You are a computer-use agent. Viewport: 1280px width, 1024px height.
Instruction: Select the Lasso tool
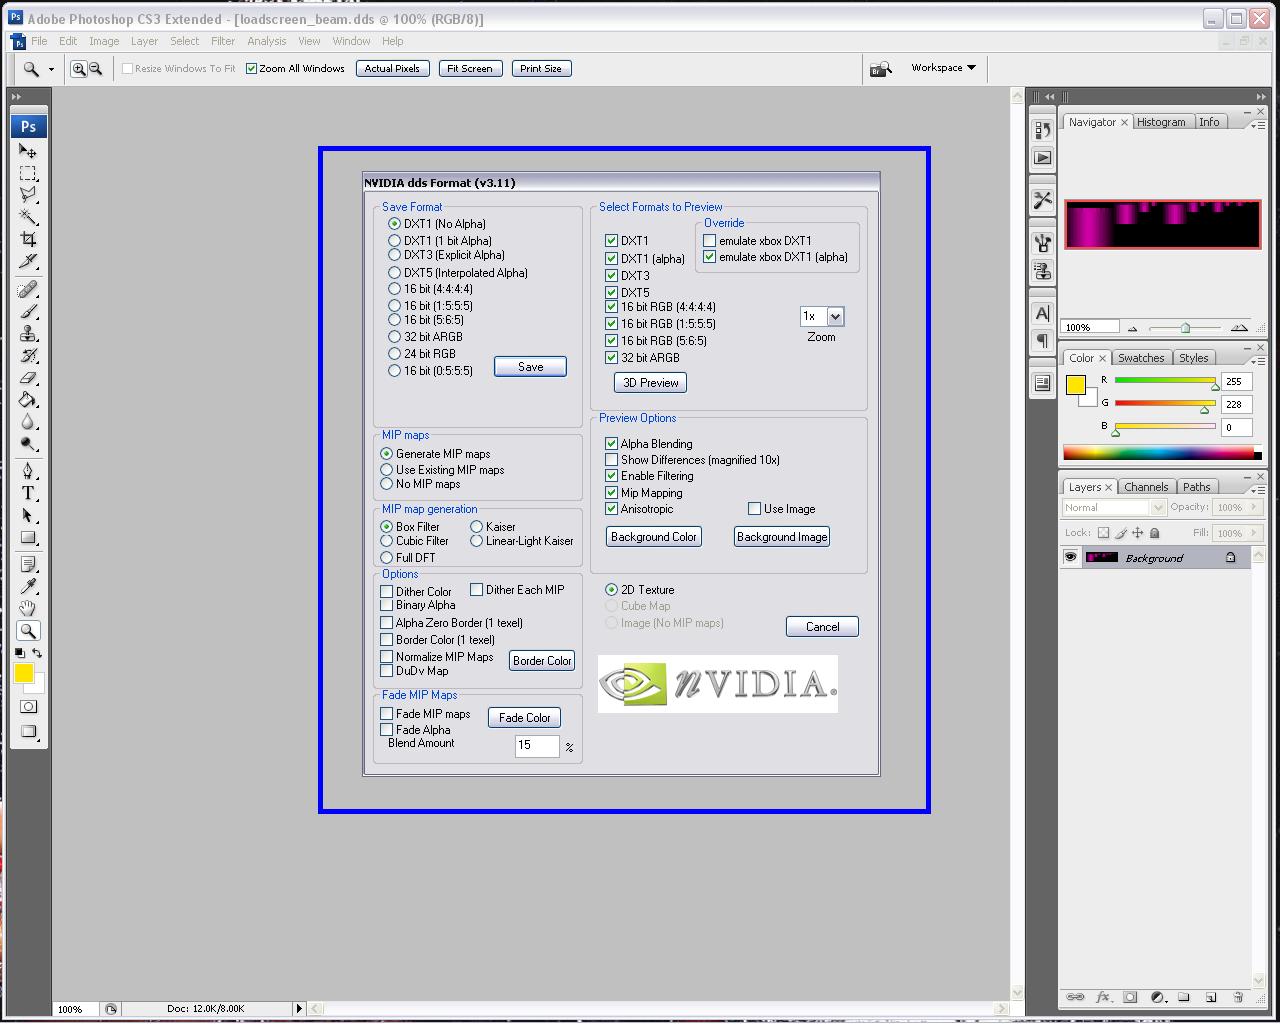point(28,195)
